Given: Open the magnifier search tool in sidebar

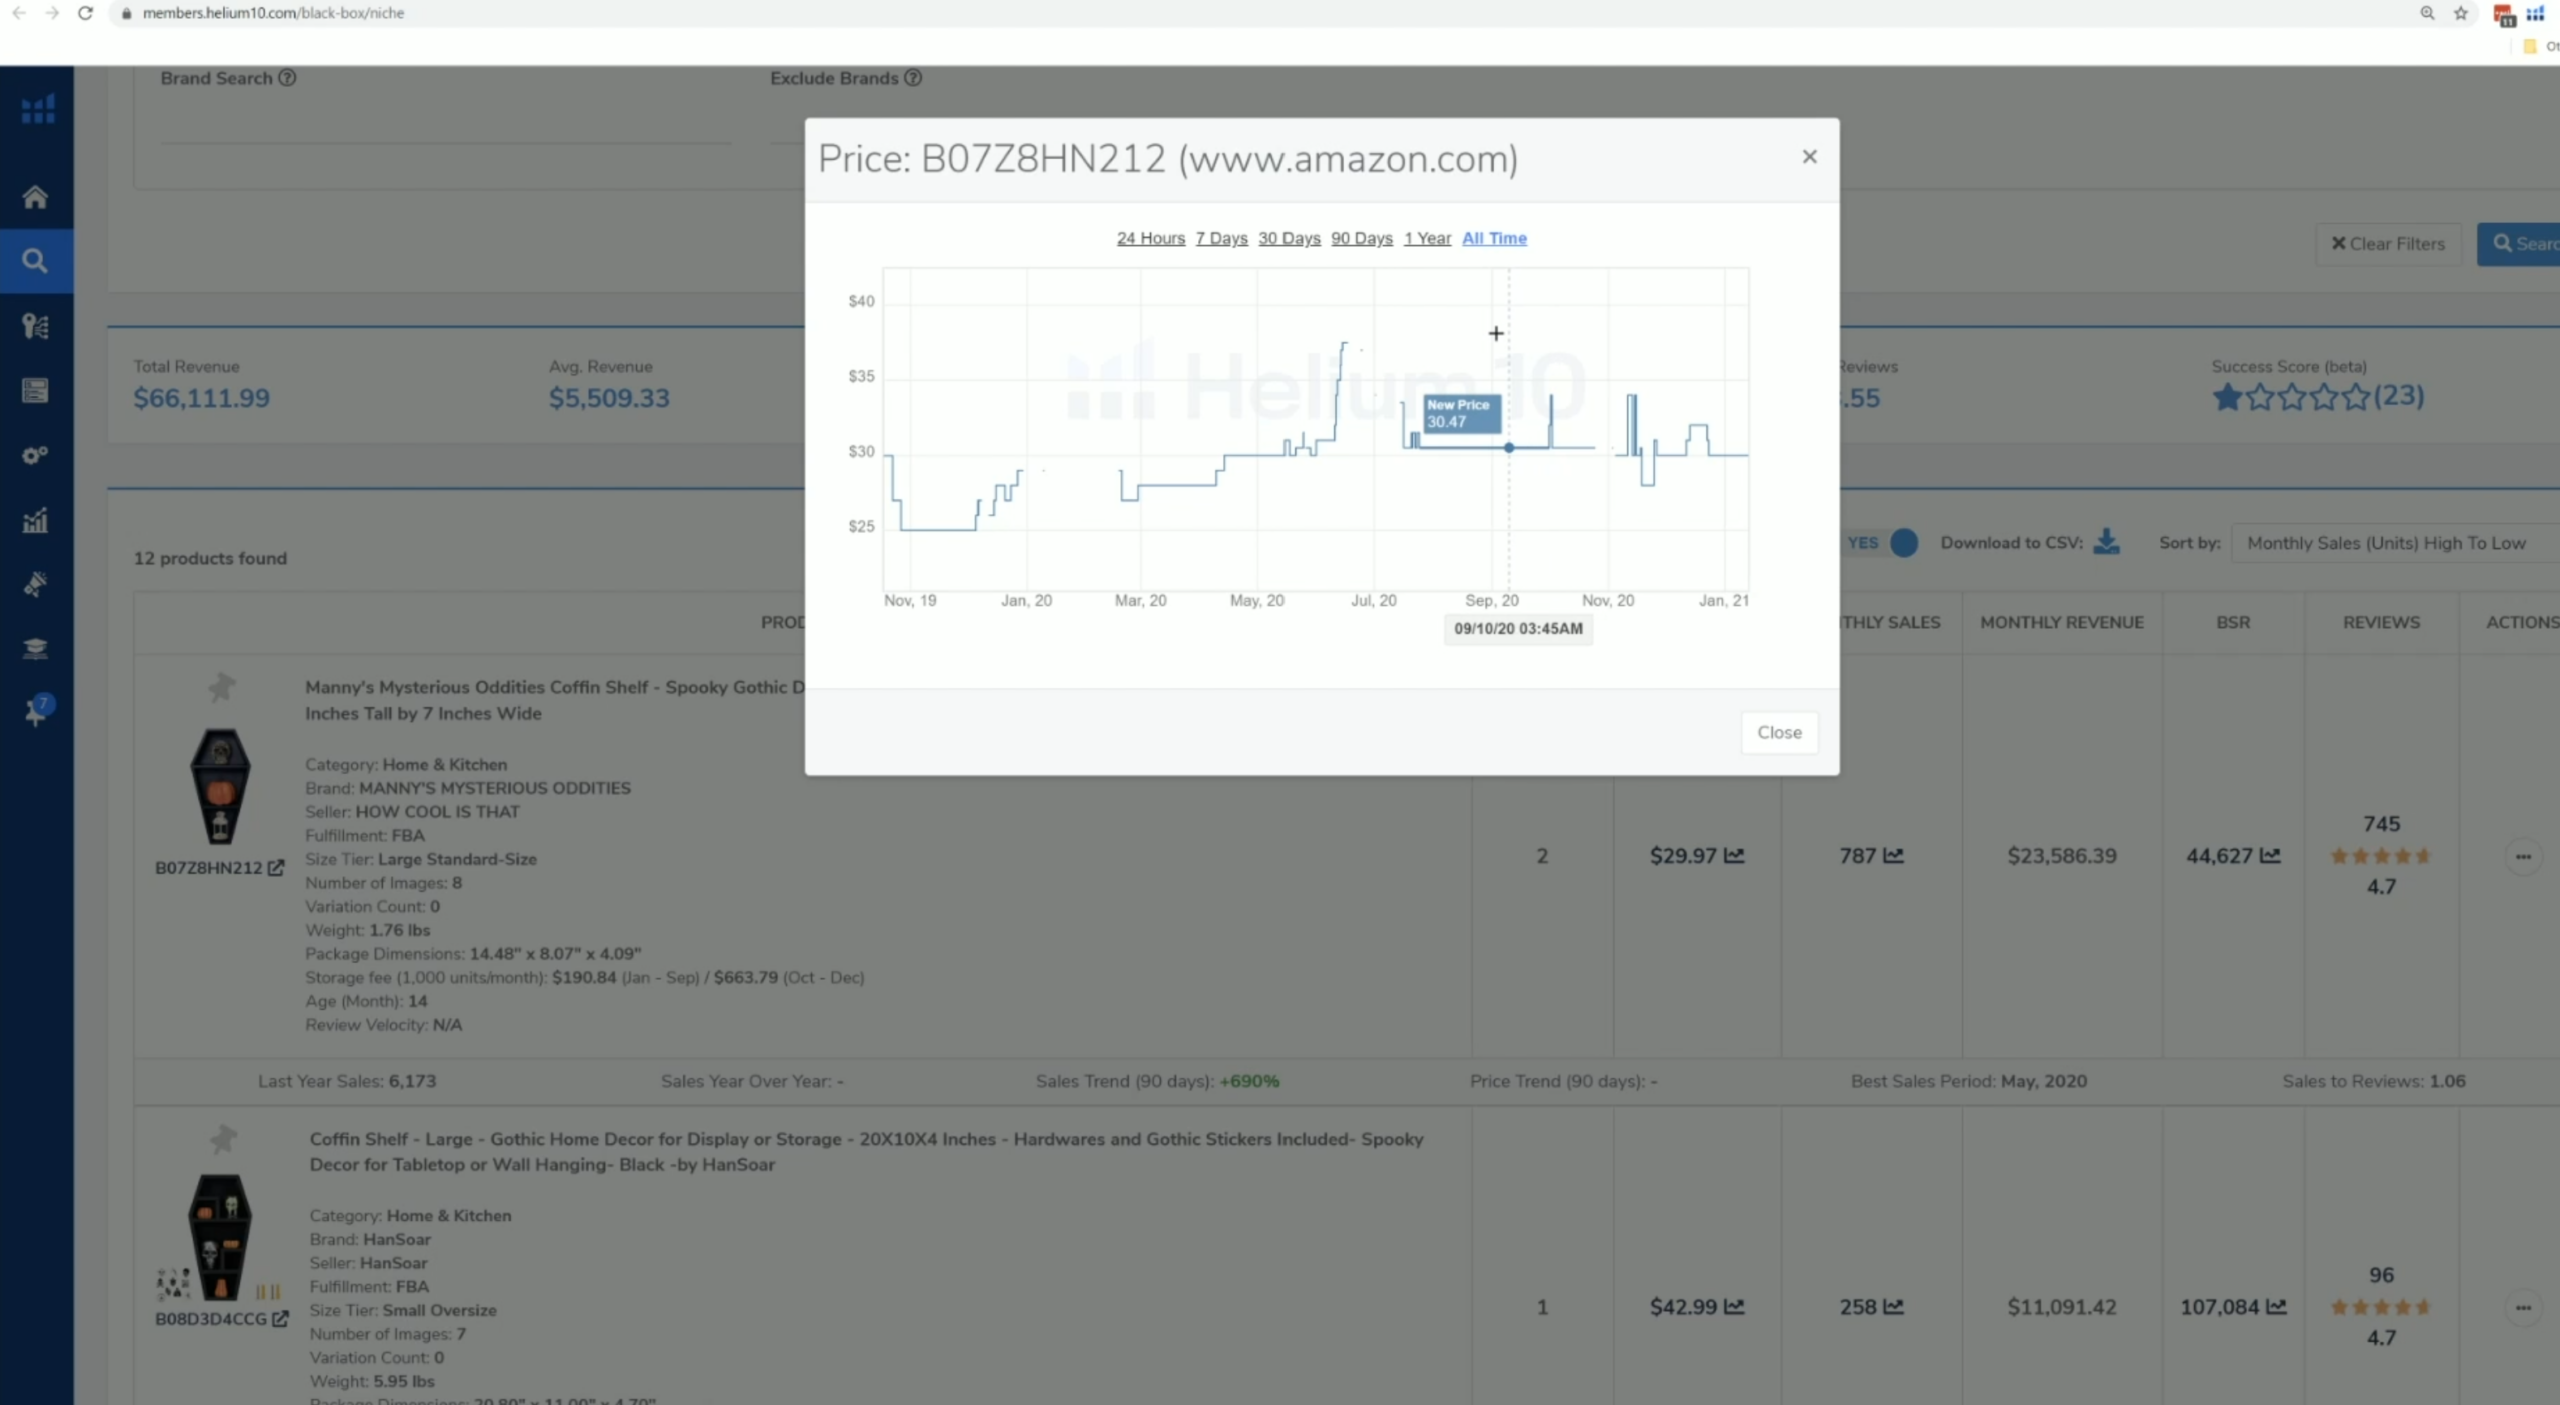Looking at the screenshot, I should 35,261.
